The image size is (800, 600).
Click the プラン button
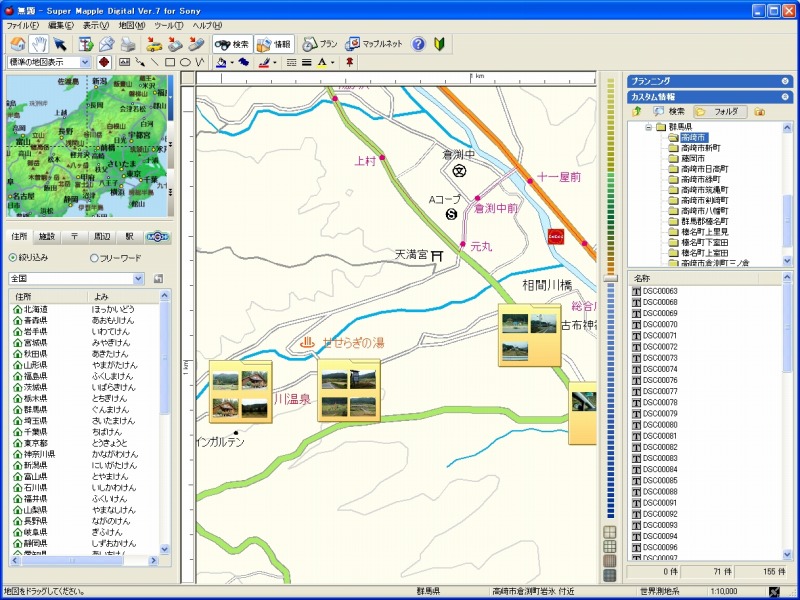click(x=320, y=44)
